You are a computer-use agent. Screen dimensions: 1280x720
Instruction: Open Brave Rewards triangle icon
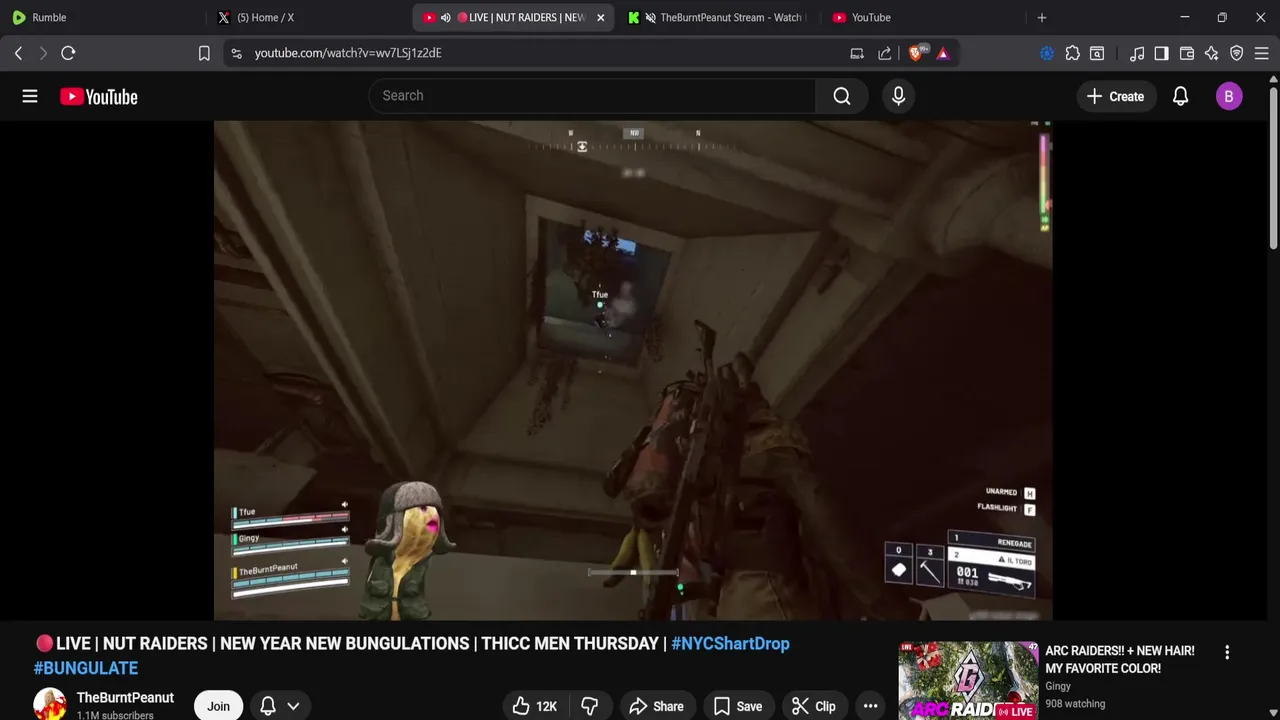click(x=943, y=53)
